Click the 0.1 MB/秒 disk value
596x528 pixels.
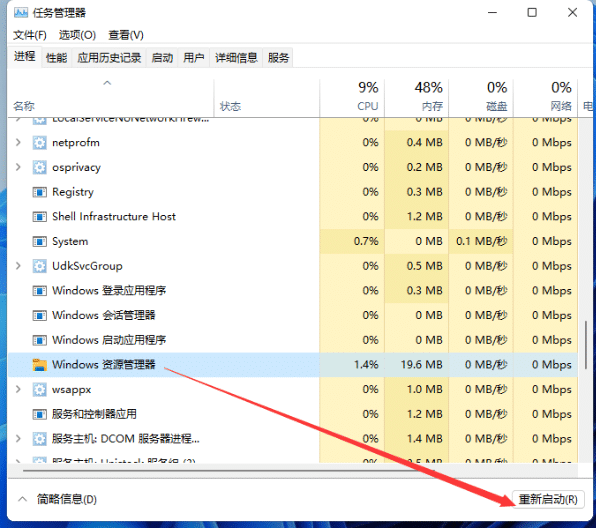[x=482, y=241]
